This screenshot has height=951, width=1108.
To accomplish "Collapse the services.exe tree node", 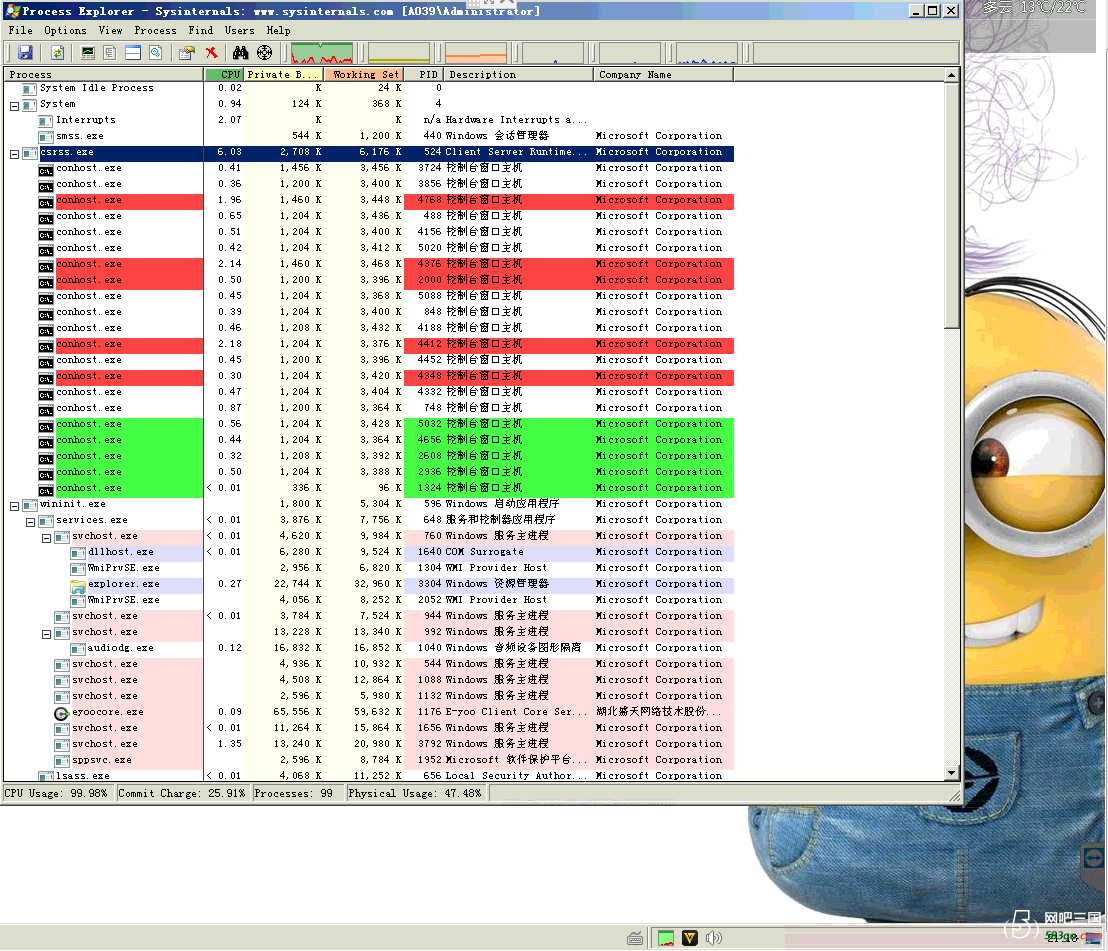I will (x=30, y=522).
